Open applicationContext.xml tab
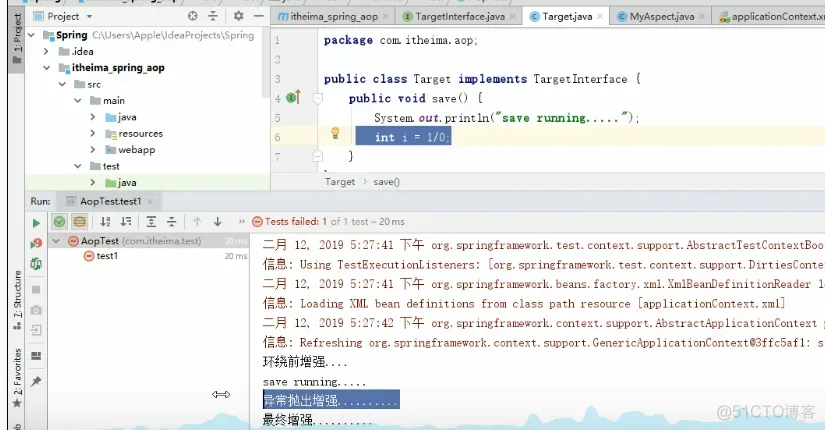 pyautogui.click(x=770, y=16)
